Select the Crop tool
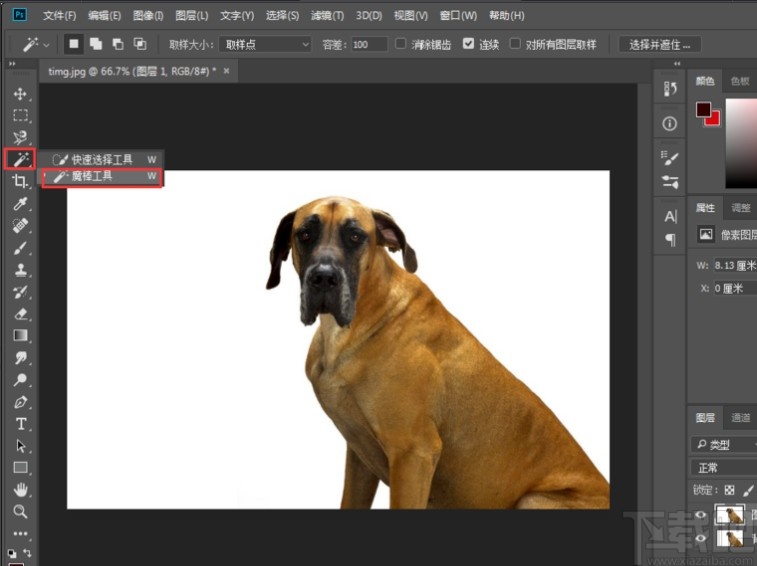This screenshot has width=757, height=566. [x=20, y=182]
